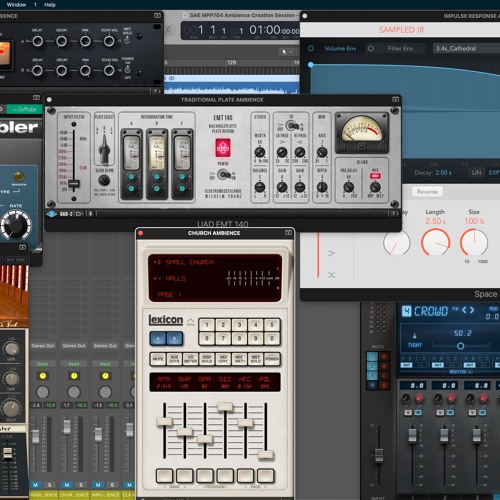The image size is (500, 500).
Task: Open the Help menu in the menu bar
Action: tap(50, 5)
